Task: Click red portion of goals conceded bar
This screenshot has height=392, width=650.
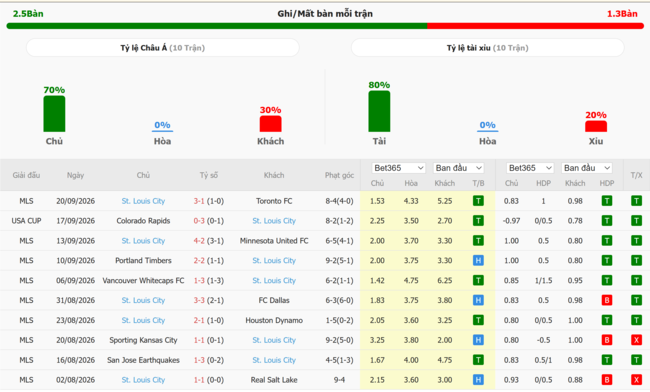Action: (x=536, y=26)
